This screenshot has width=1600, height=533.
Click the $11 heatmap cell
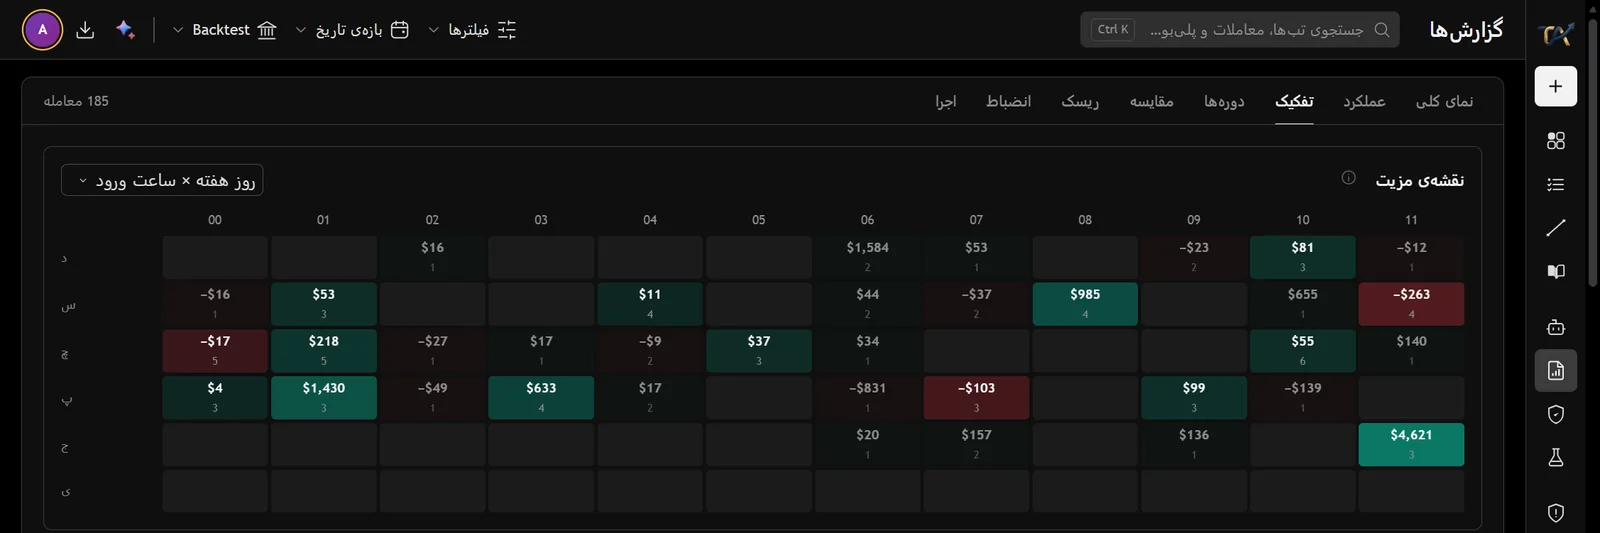[650, 304]
